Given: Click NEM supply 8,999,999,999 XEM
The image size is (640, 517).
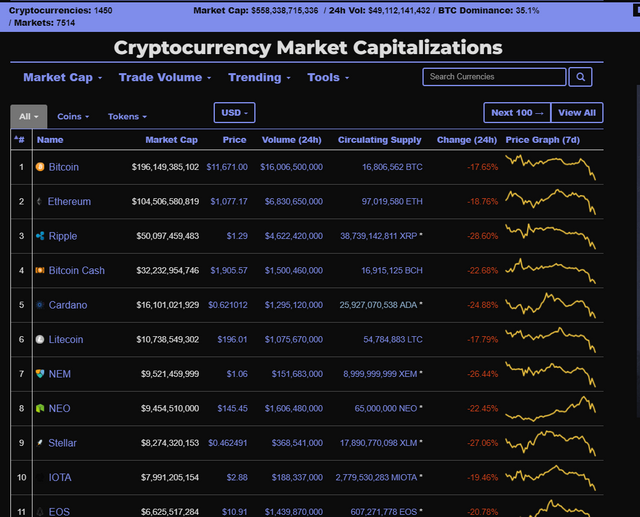Looking at the screenshot, I should [x=380, y=374].
